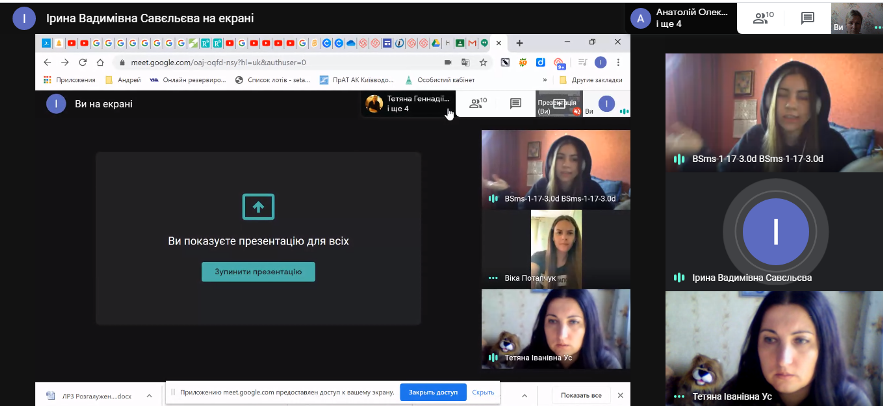Reload the Google Meet page
Viewport: 883px width, 406px height.
[x=83, y=63]
